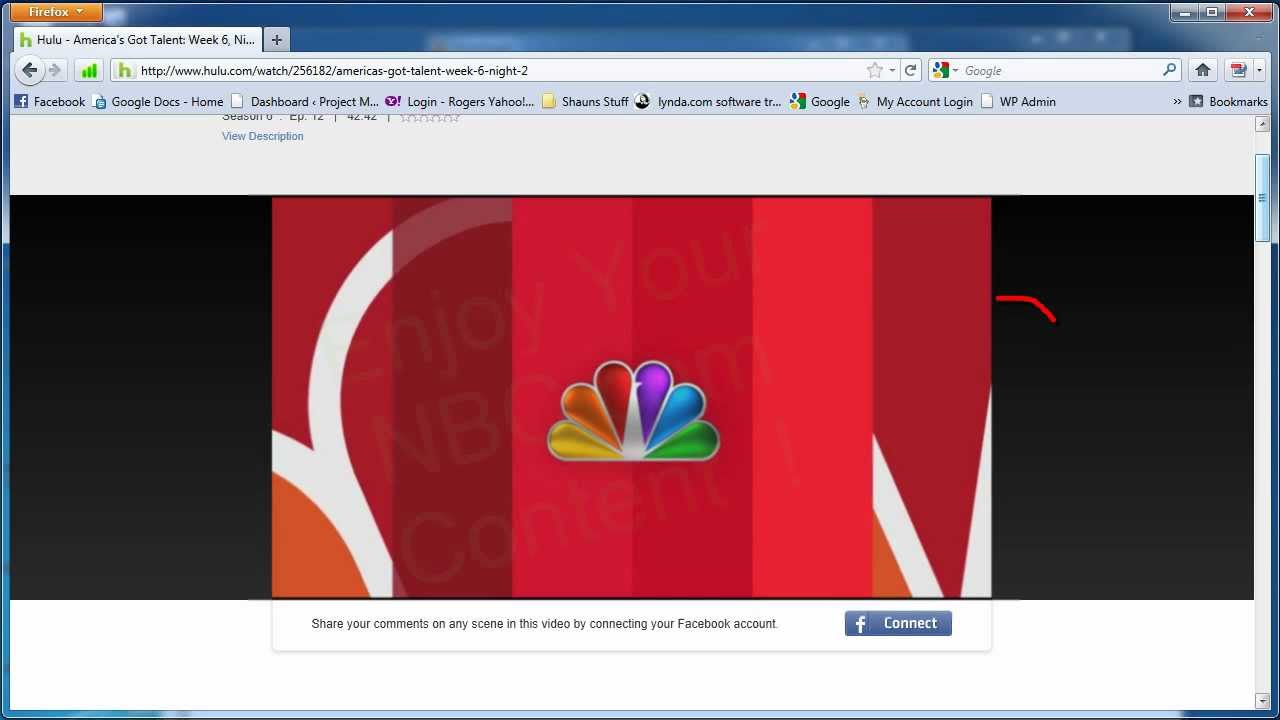The width and height of the screenshot is (1280, 720).
Task: Expand the toolbar extension dropdown arrow
Action: [x=1260, y=70]
